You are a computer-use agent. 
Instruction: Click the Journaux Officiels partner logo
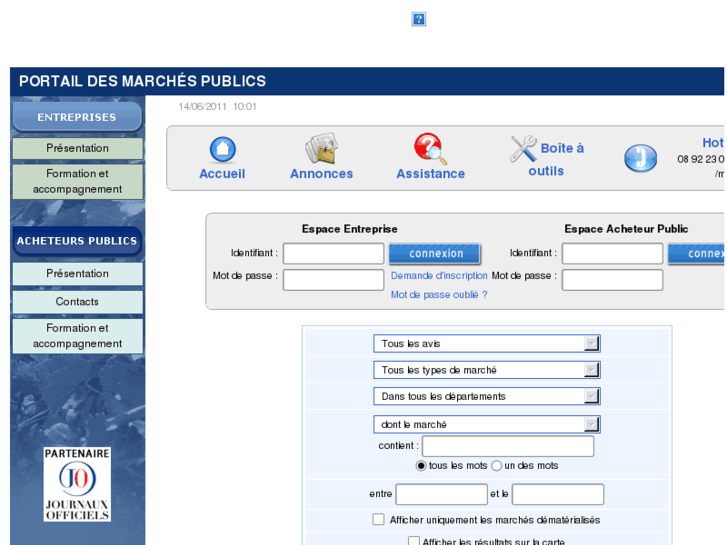coord(77,484)
